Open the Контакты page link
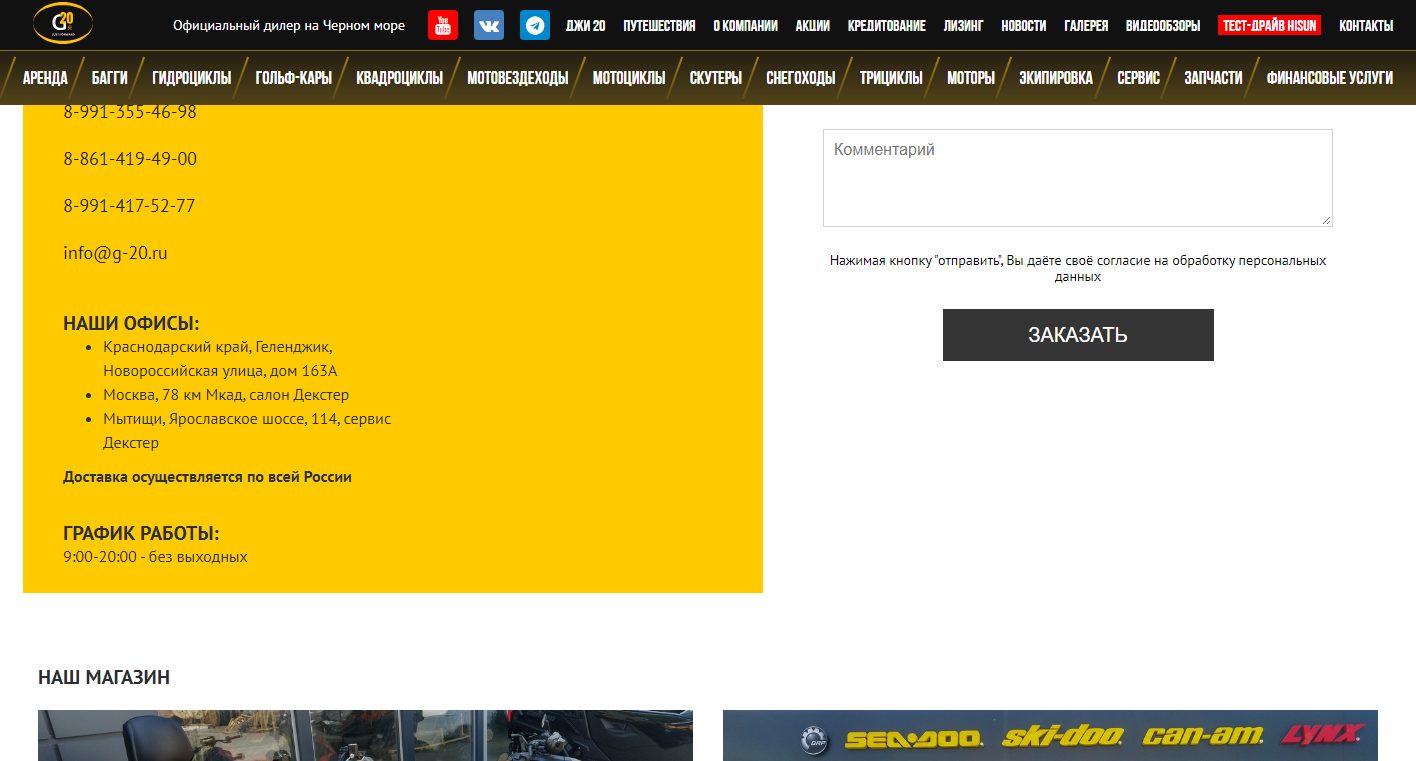The width and height of the screenshot is (1416, 761). (1366, 26)
